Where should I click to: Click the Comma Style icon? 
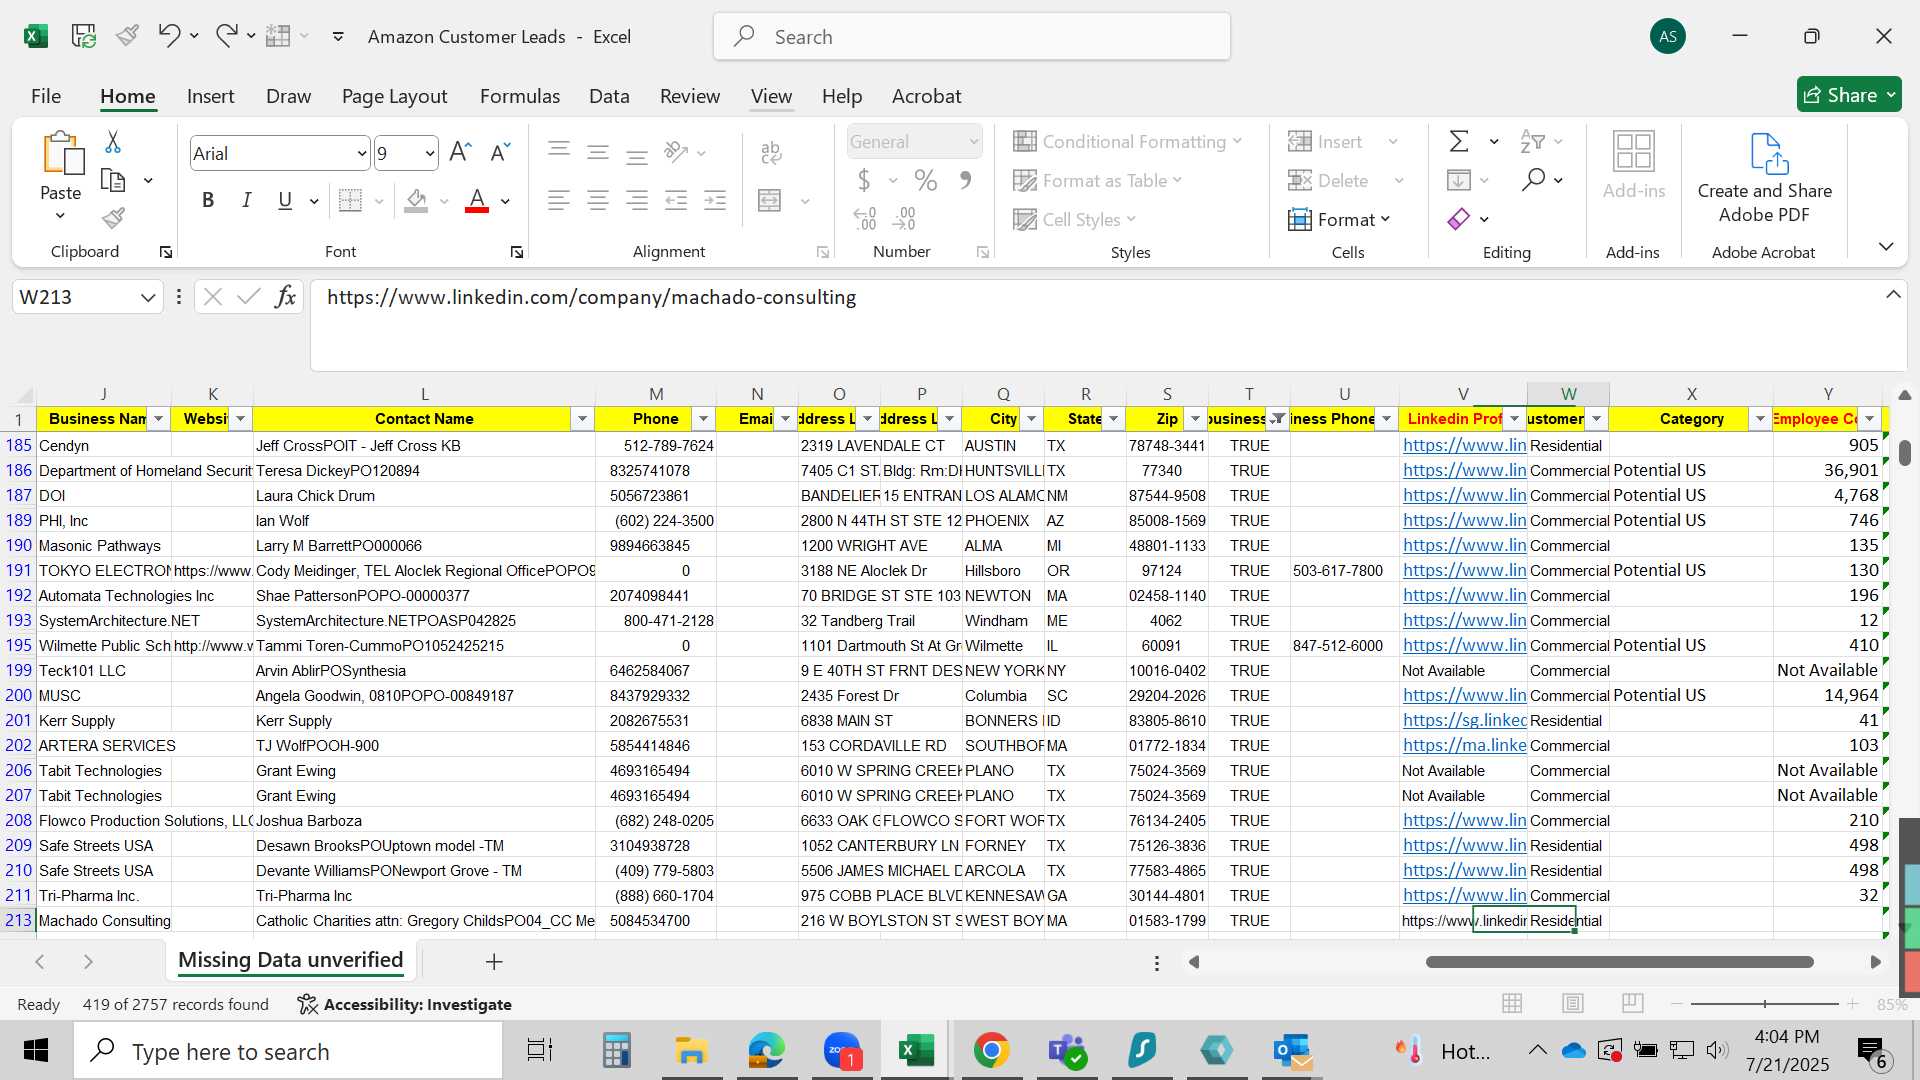tap(965, 180)
